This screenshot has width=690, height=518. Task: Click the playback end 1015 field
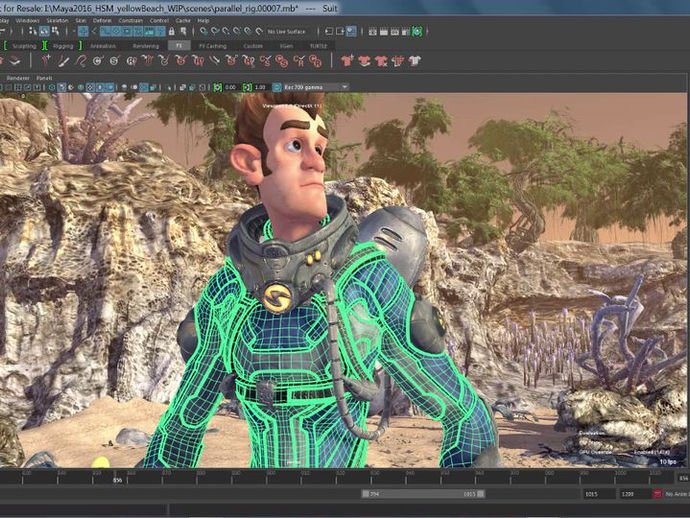click(598, 494)
